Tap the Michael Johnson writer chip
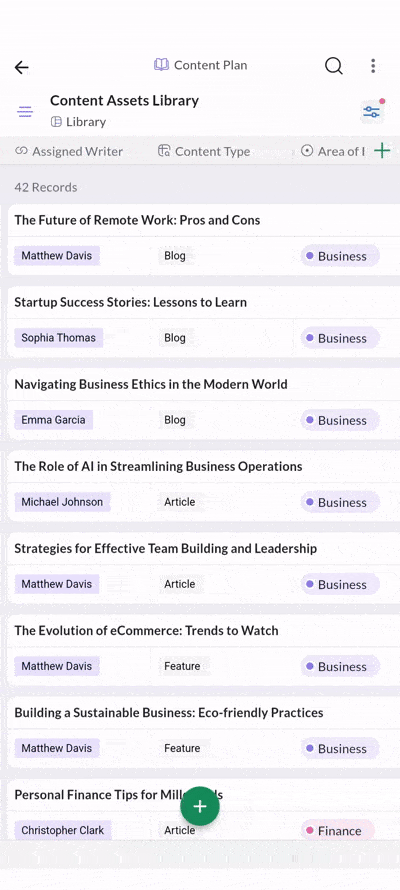This screenshot has height=890, width=400. click(62, 502)
